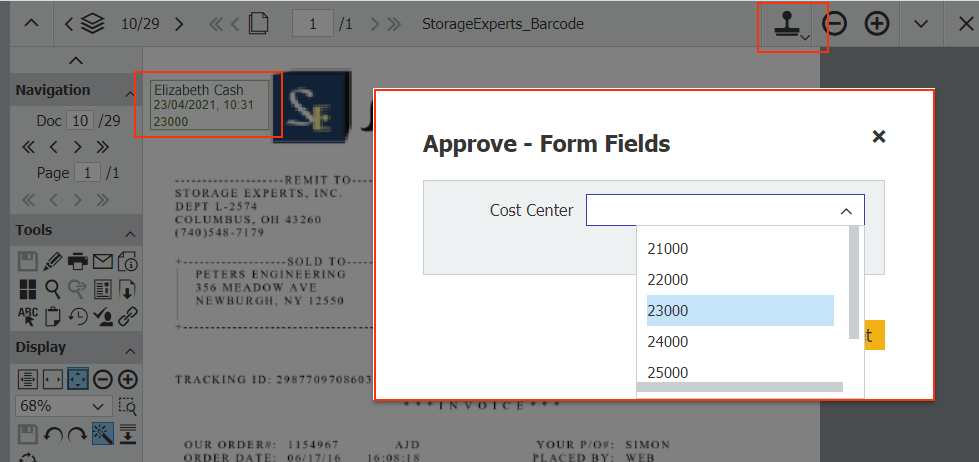This screenshot has width=979, height=462.
Task: Click the pencil edit icon in Tools
Action: click(52, 263)
